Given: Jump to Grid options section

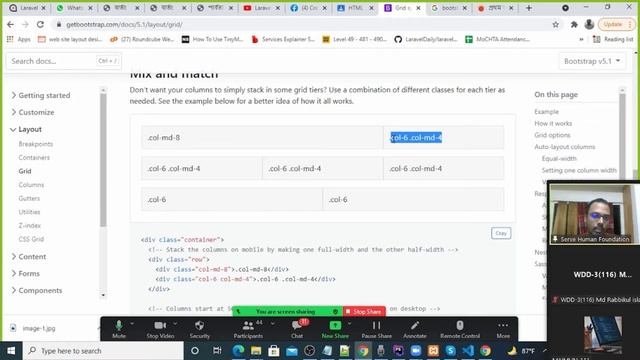Looking at the screenshot, I should click(x=552, y=135).
